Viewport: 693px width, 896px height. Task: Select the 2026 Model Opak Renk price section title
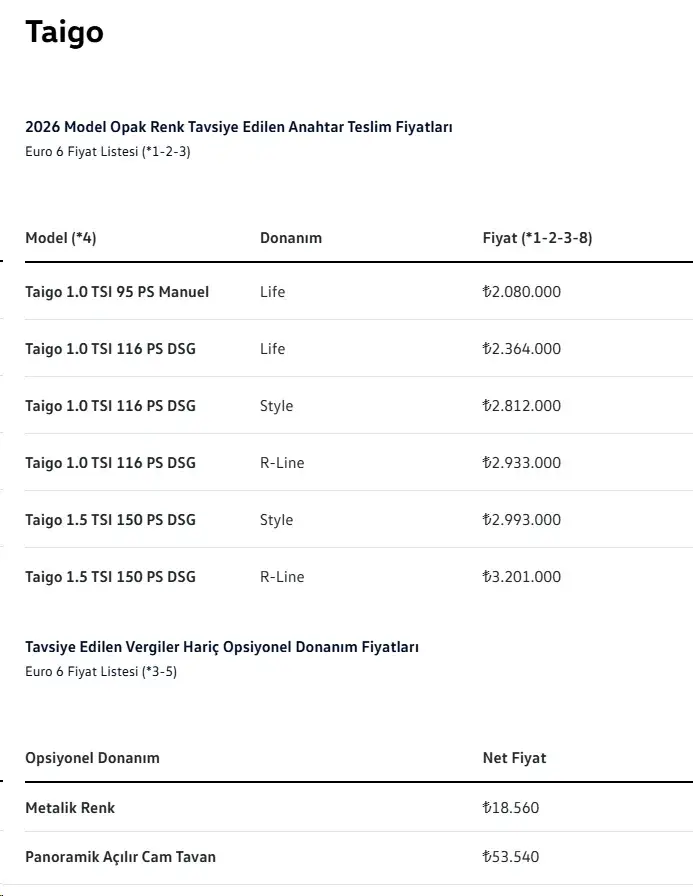pyautogui.click(x=239, y=127)
